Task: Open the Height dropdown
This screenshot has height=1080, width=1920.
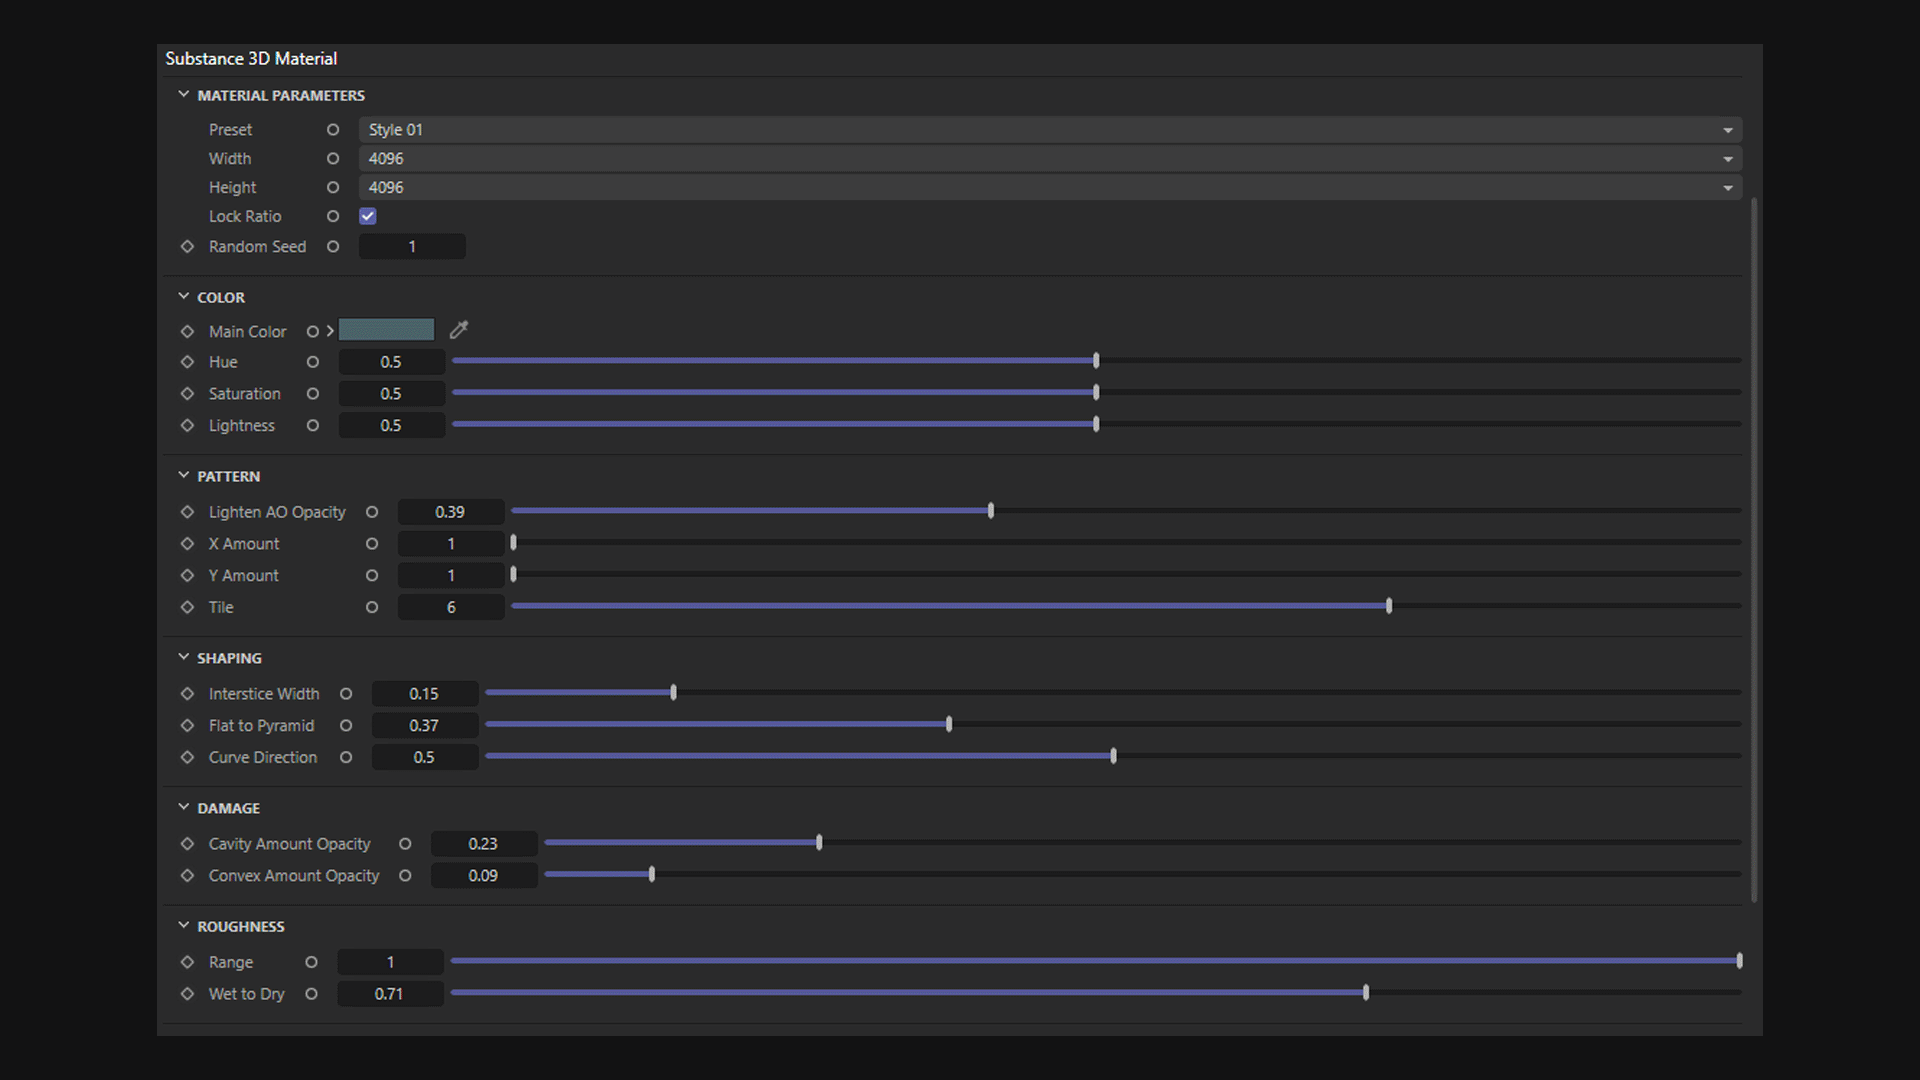Action: click(x=1050, y=188)
